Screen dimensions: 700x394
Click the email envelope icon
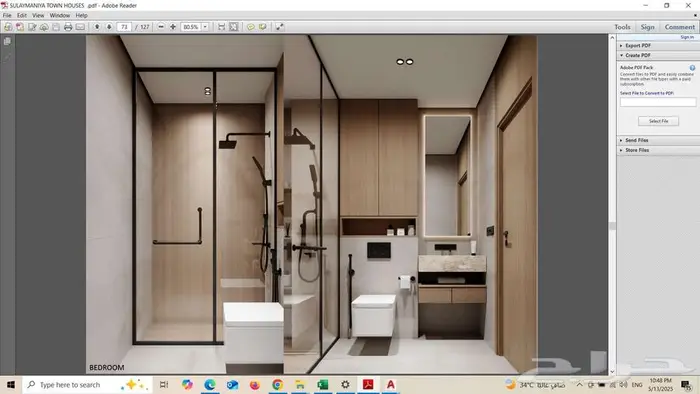(80, 27)
